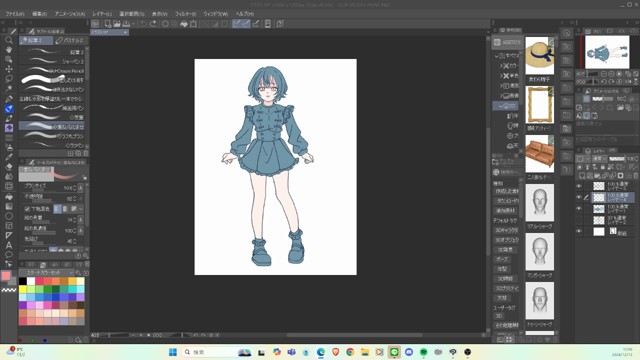Select the シャーペン2 sub tool

[x=52, y=61]
